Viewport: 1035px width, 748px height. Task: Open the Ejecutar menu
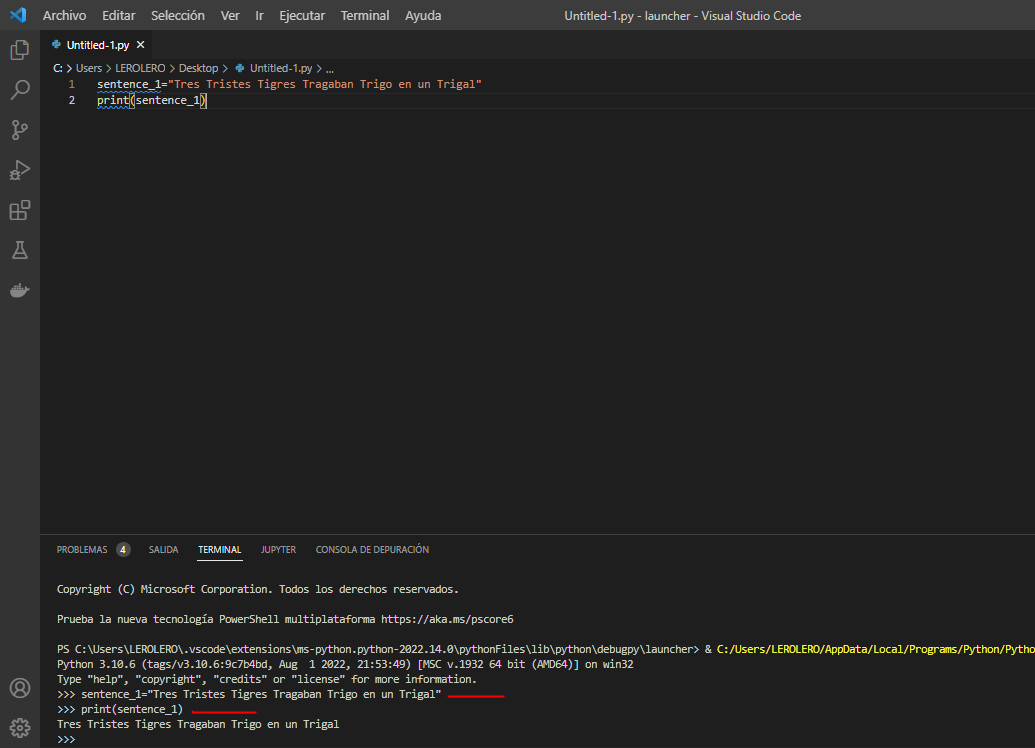coord(302,16)
